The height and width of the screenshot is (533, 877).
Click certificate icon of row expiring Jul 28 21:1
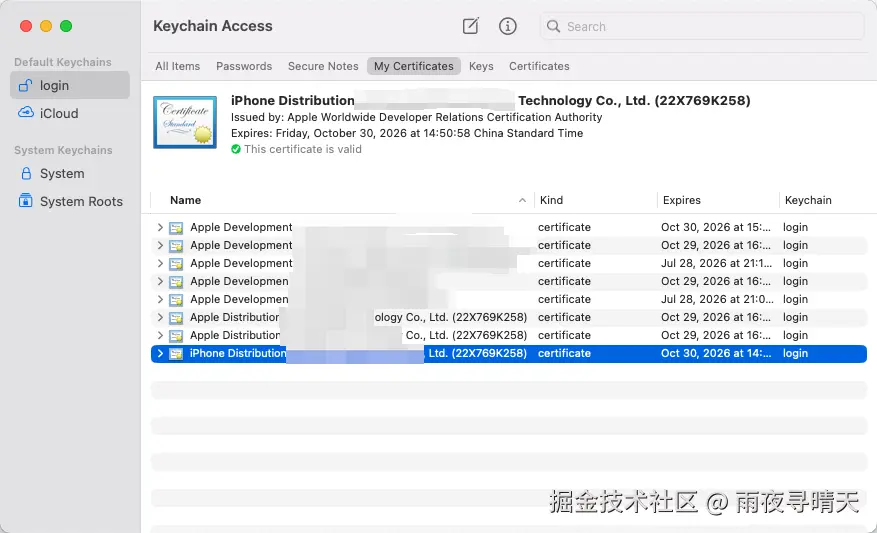click(x=176, y=263)
